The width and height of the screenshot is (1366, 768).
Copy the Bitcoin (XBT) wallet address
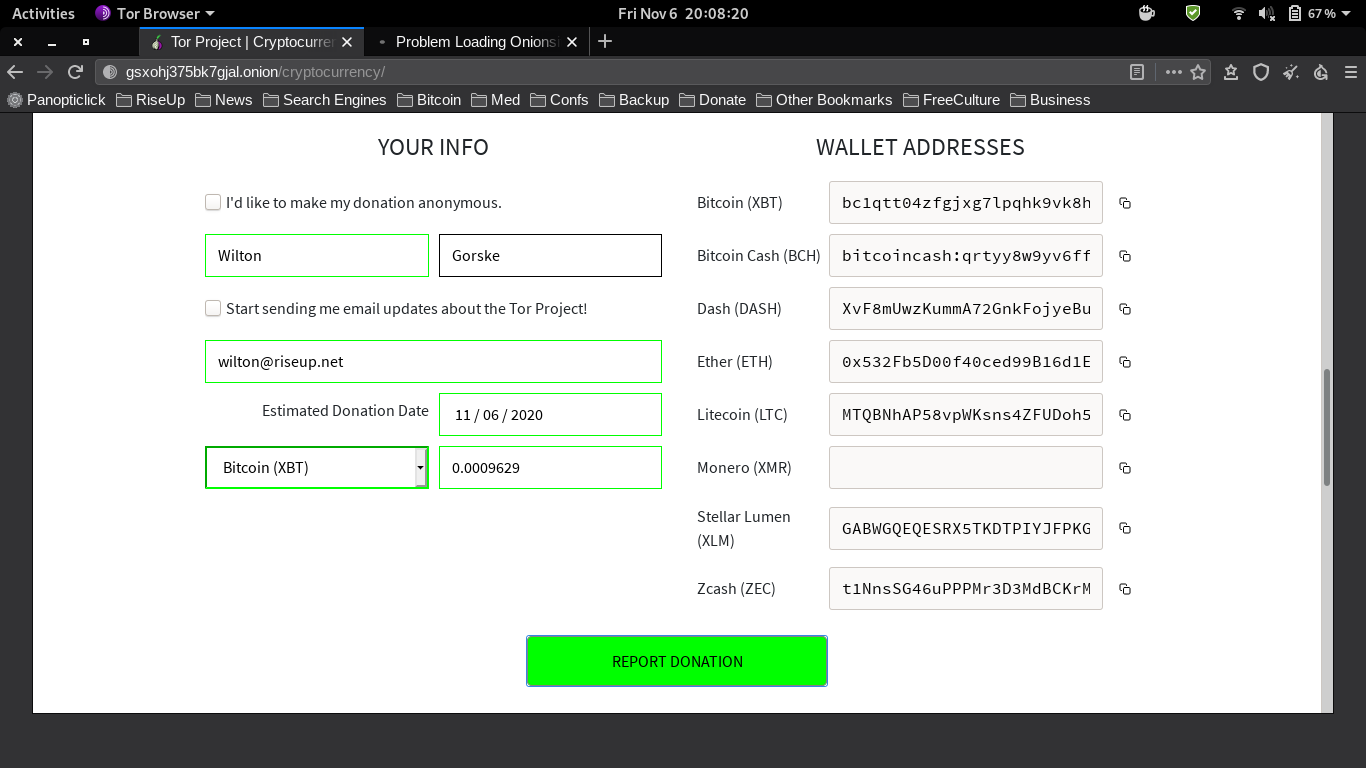(1125, 203)
